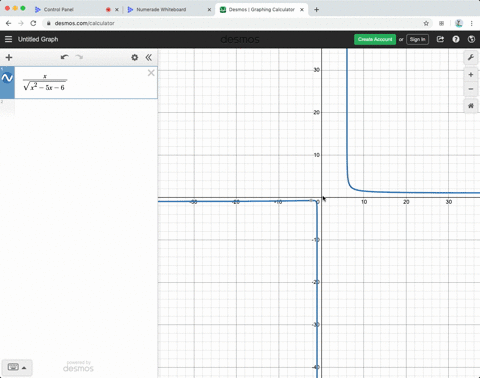Bookmark this page with the star

[426, 23]
